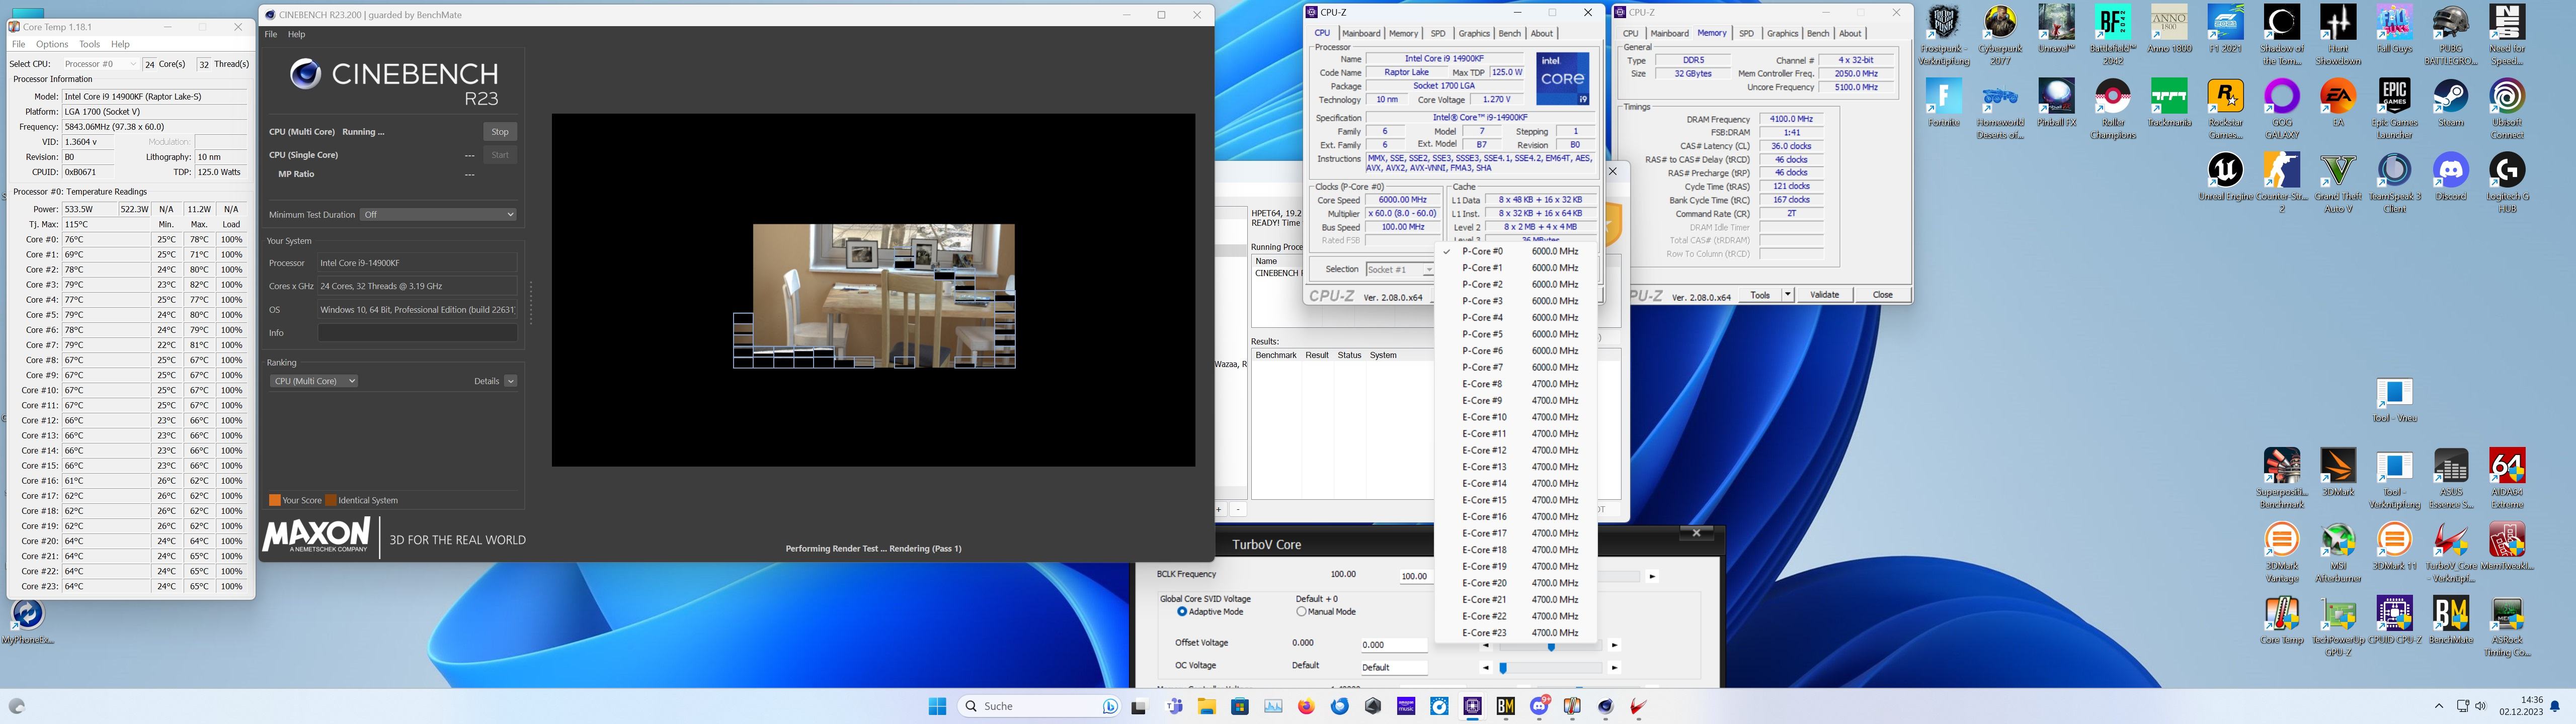
Task: Expand the Minimum Test Duration dropdown
Action: [x=439, y=214]
